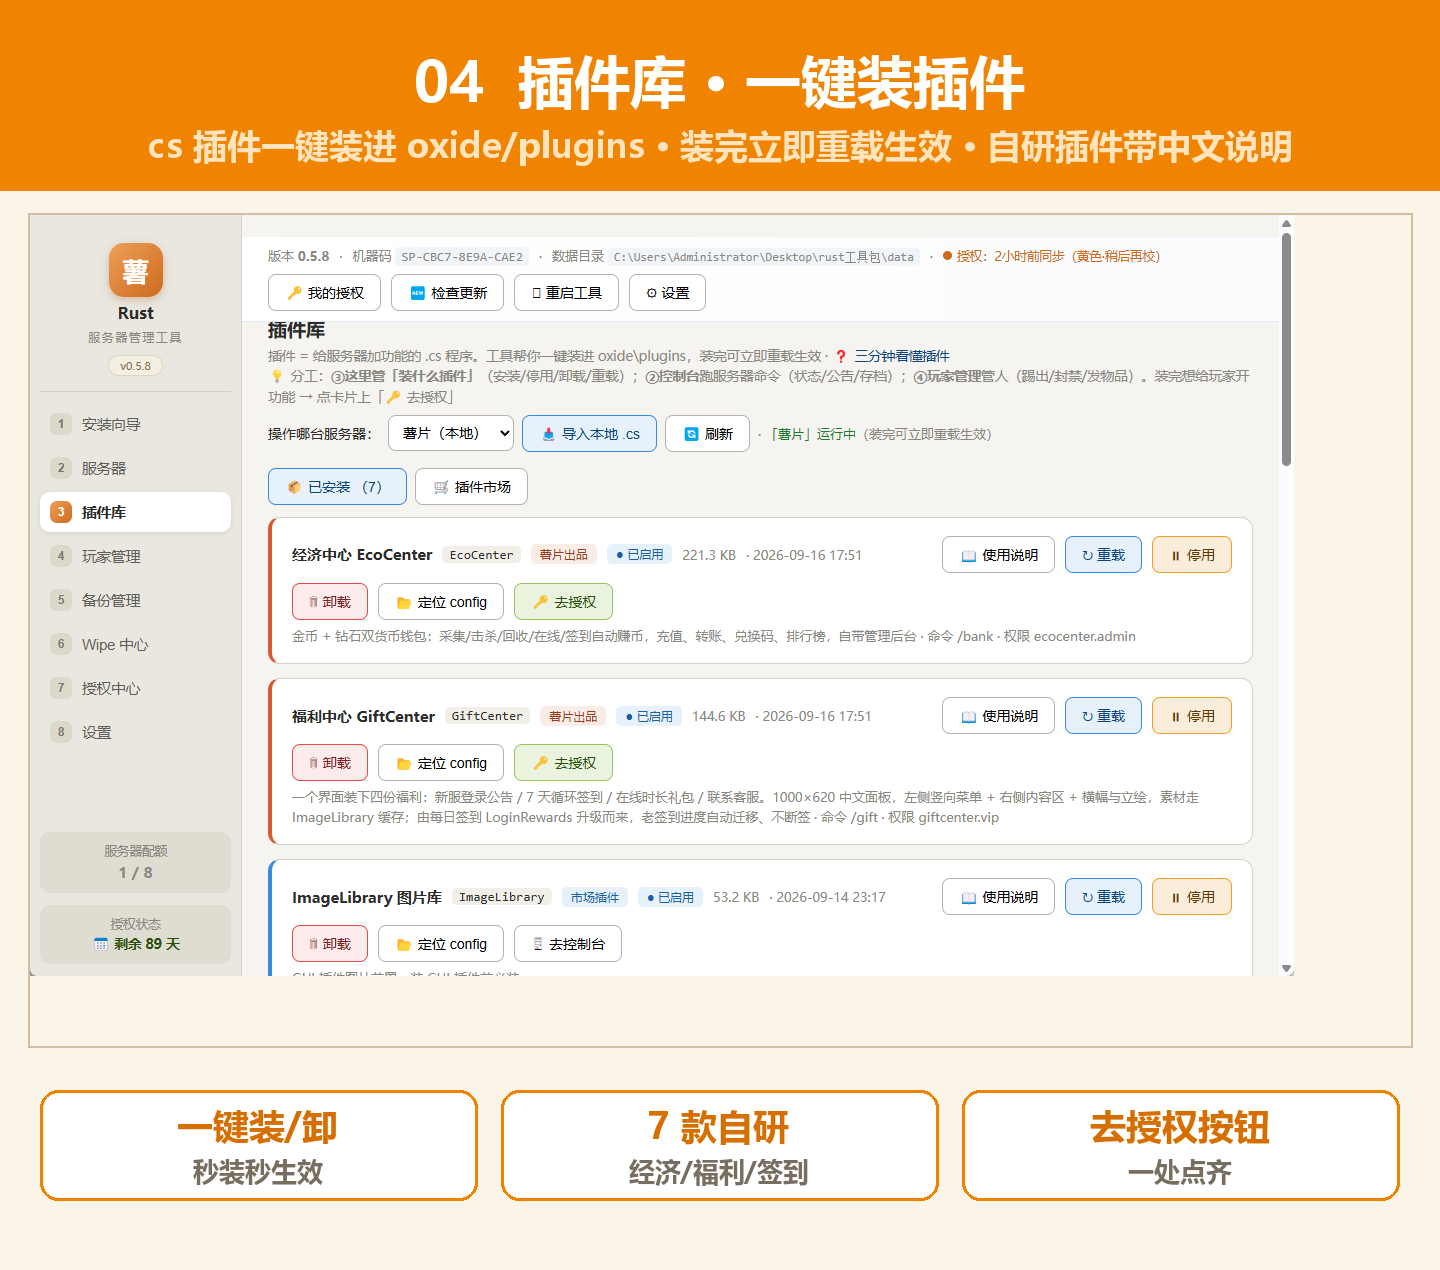The height and width of the screenshot is (1270, 1440).
Task: Click 重启工具 button
Action: point(566,293)
